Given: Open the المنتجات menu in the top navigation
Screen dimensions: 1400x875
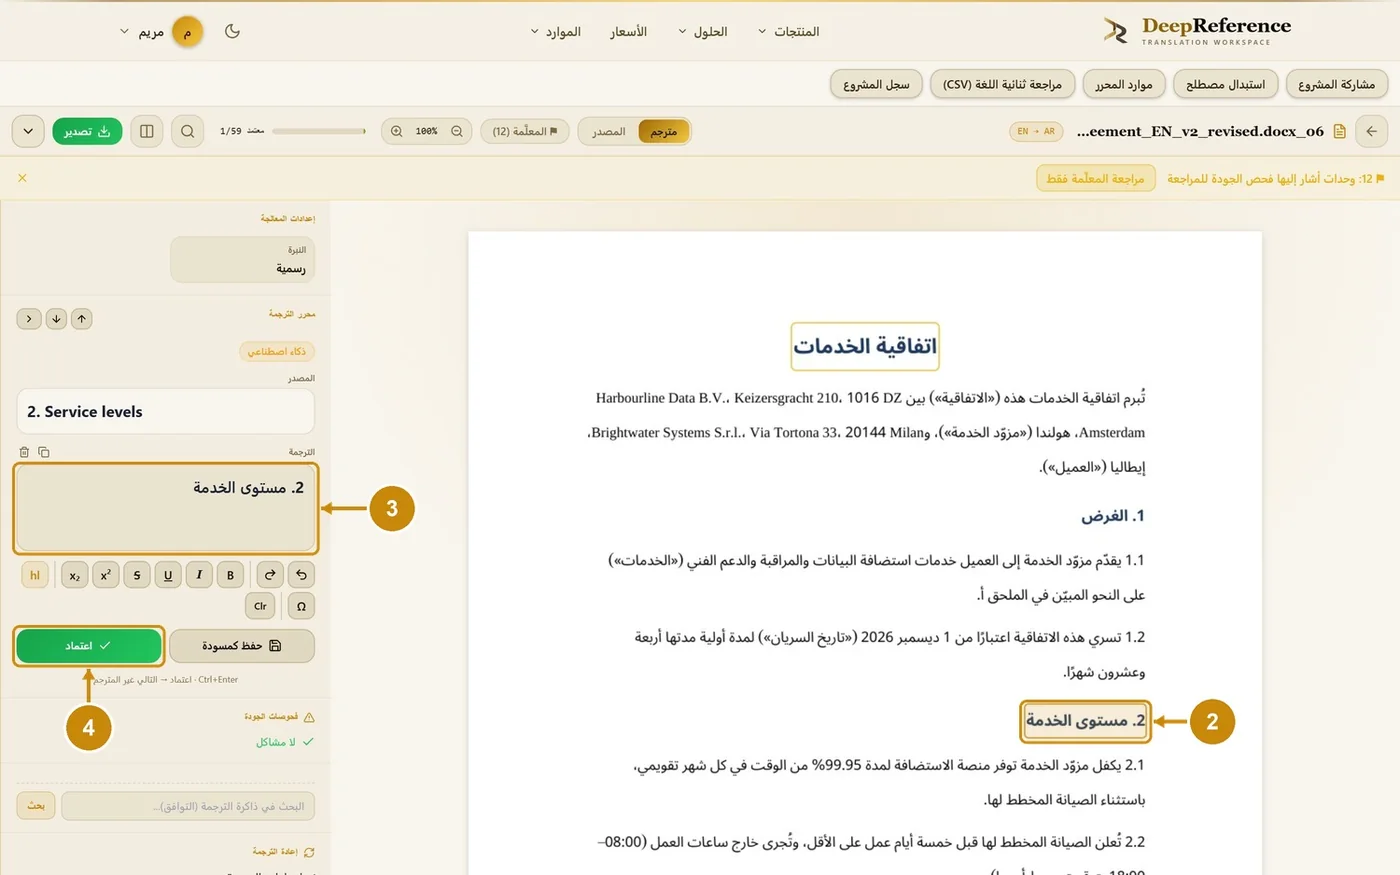Looking at the screenshot, I should click(x=789, y=32).
